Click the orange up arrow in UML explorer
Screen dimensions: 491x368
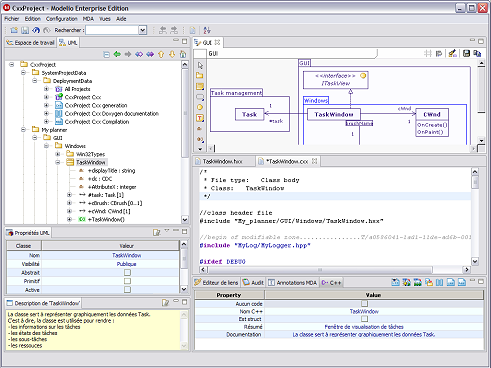[161, 54]
